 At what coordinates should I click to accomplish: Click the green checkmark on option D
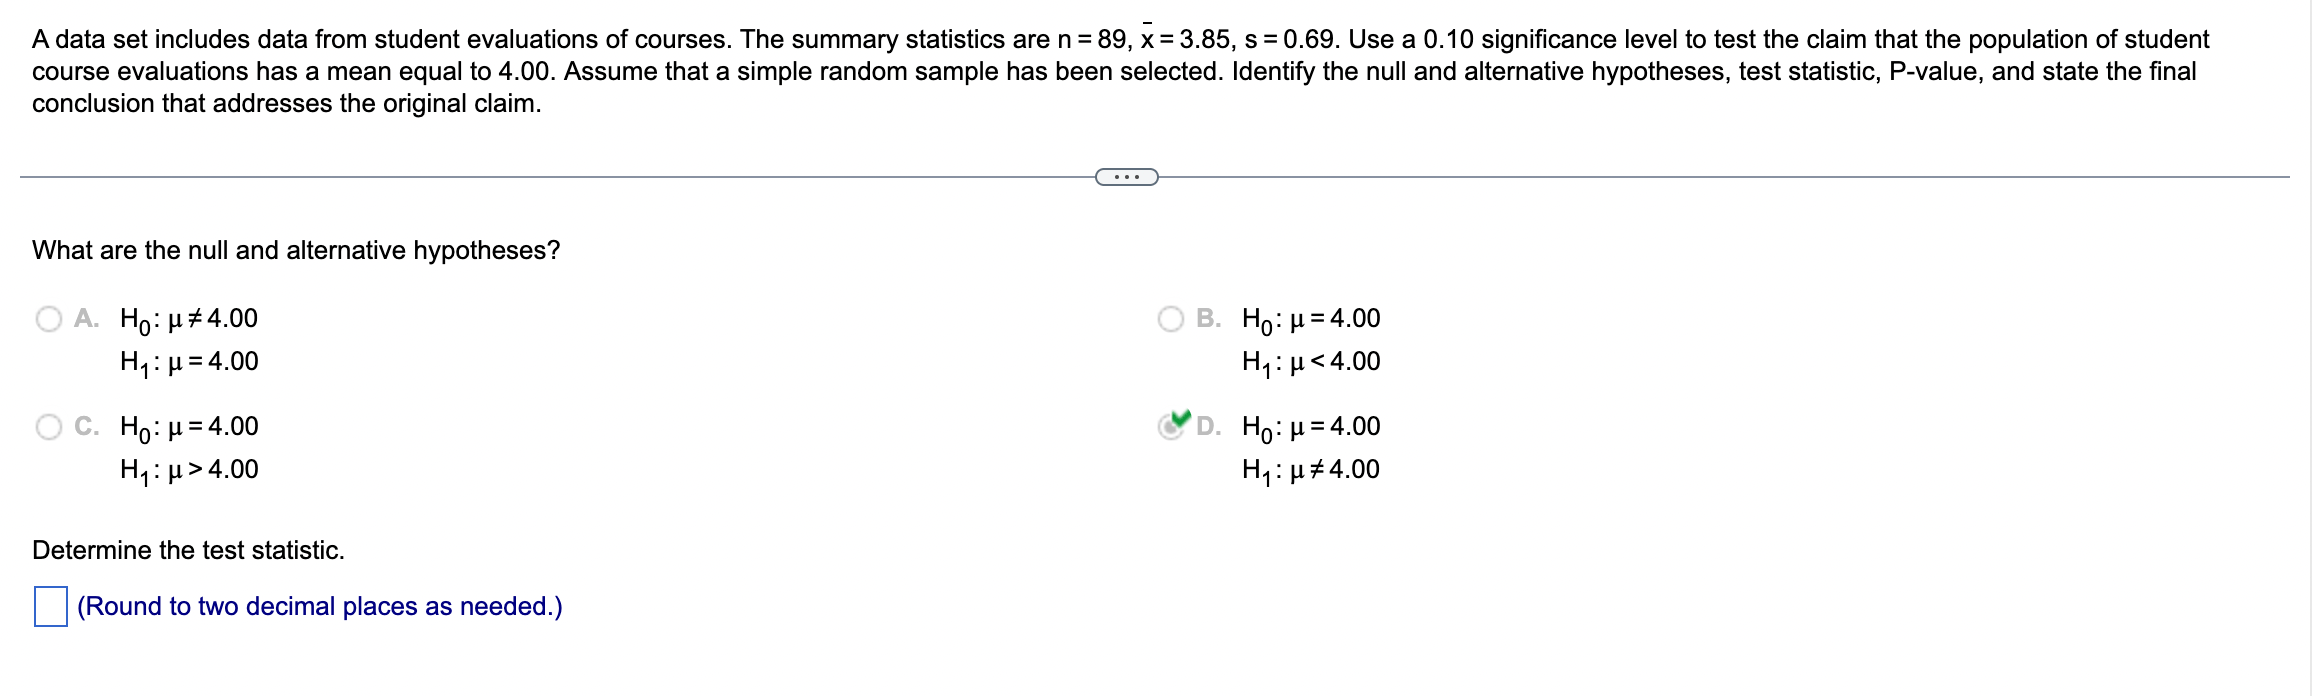point(1181,418)
